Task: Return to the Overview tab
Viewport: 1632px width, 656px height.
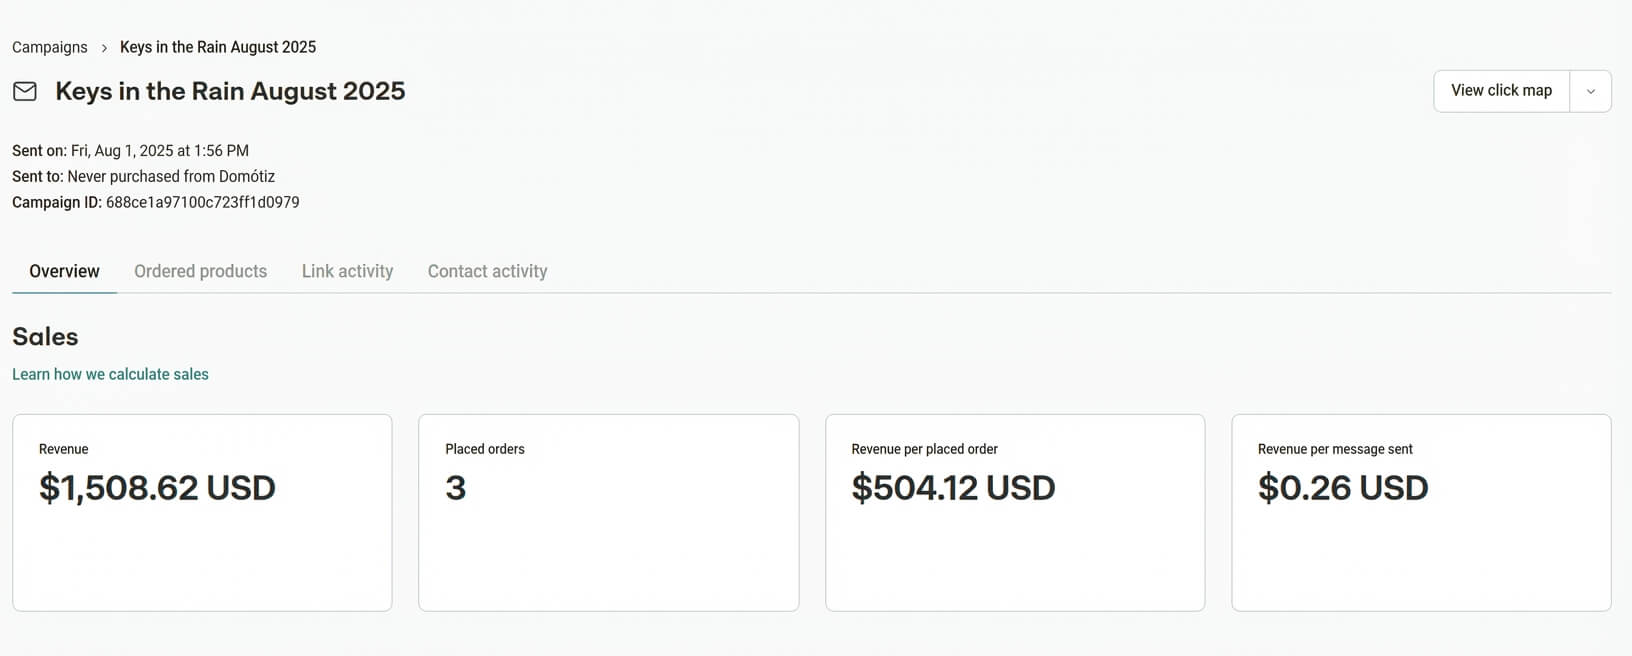Action: pos(63,271)
